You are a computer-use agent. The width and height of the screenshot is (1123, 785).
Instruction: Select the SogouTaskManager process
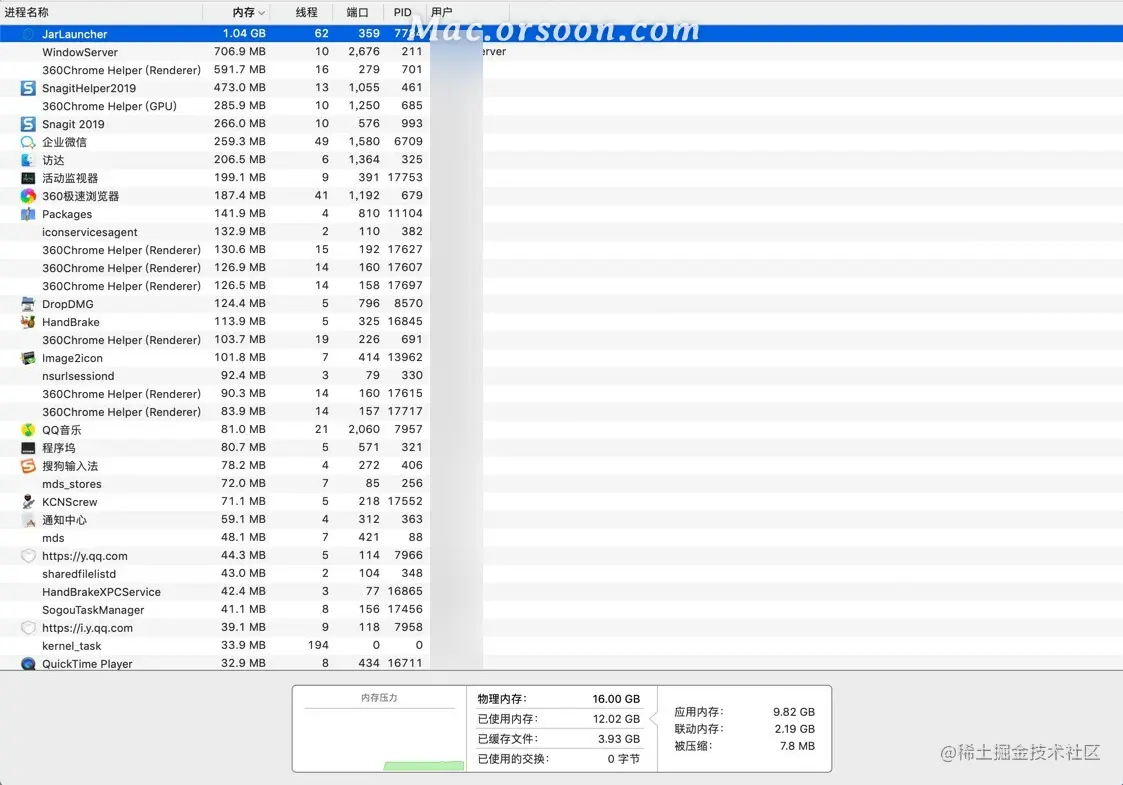coord(562,610)
